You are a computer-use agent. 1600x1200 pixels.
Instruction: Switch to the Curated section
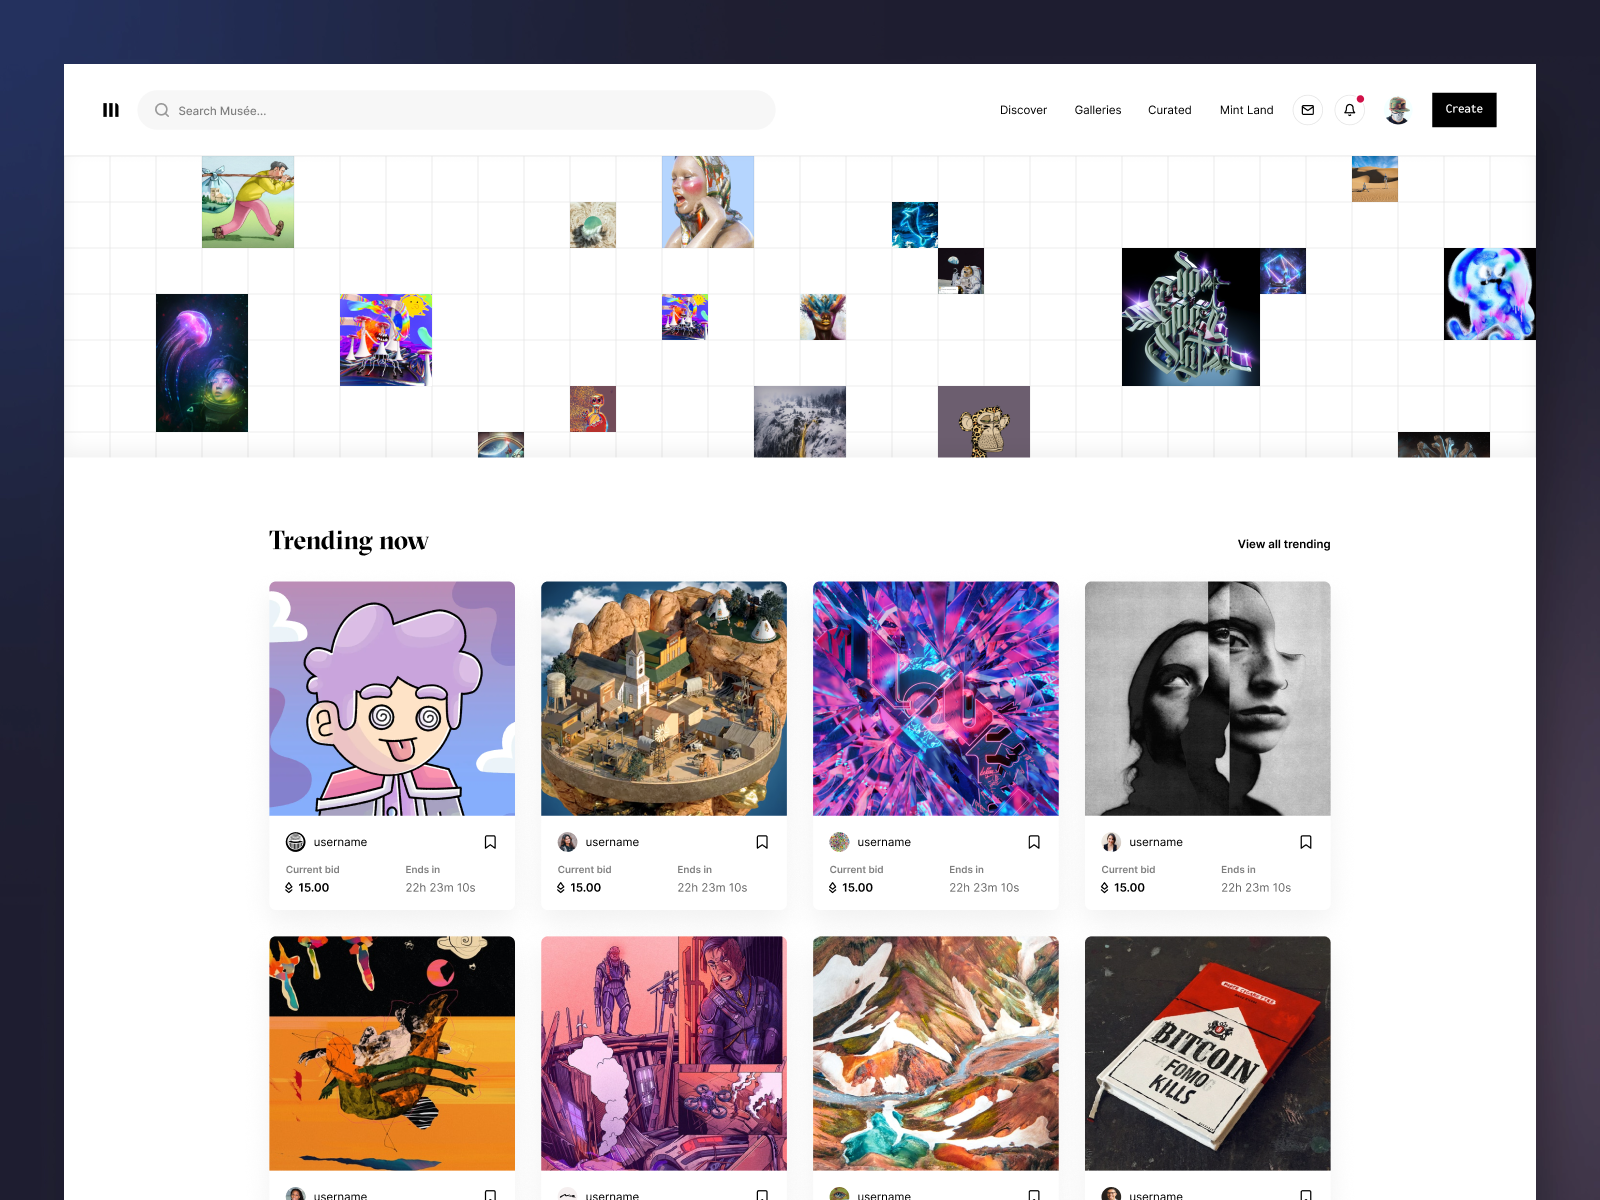tap(1169, 110)
